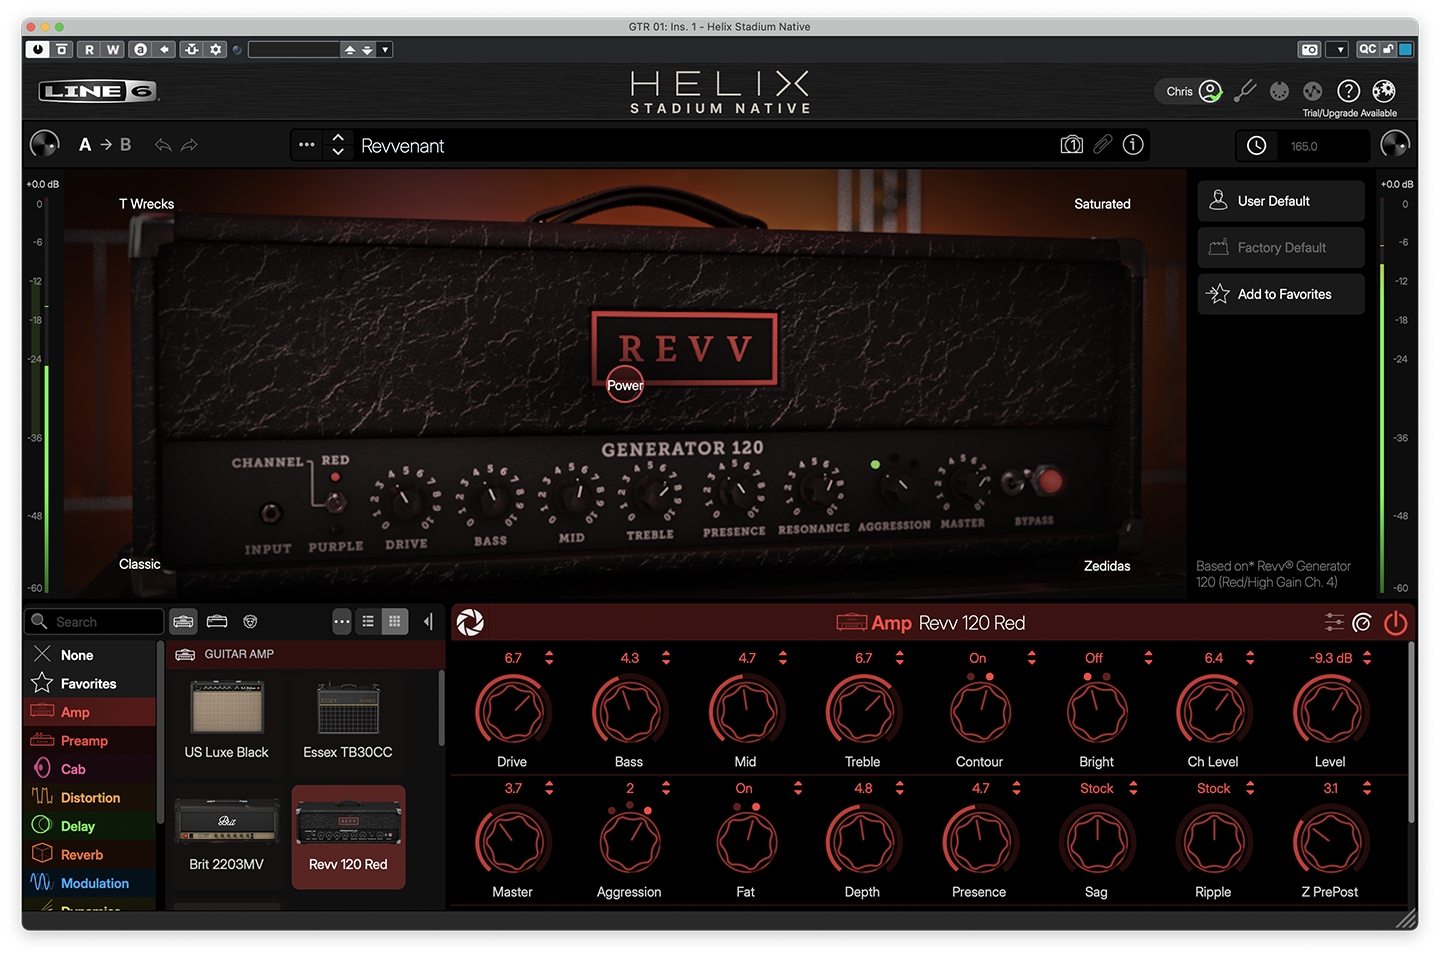Open the model browser three-dots options
Image resolution: width=1440 pixels, height=956 pixels.
342,622
